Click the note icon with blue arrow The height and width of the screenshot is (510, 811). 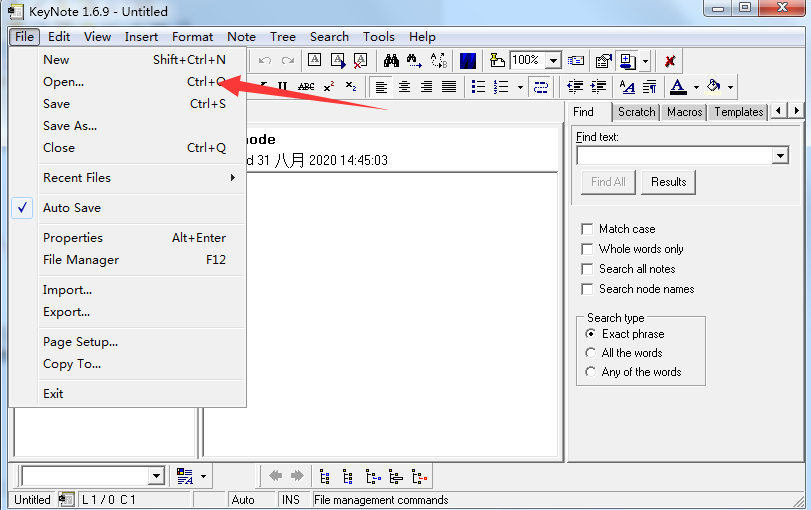tap(338, 61)
